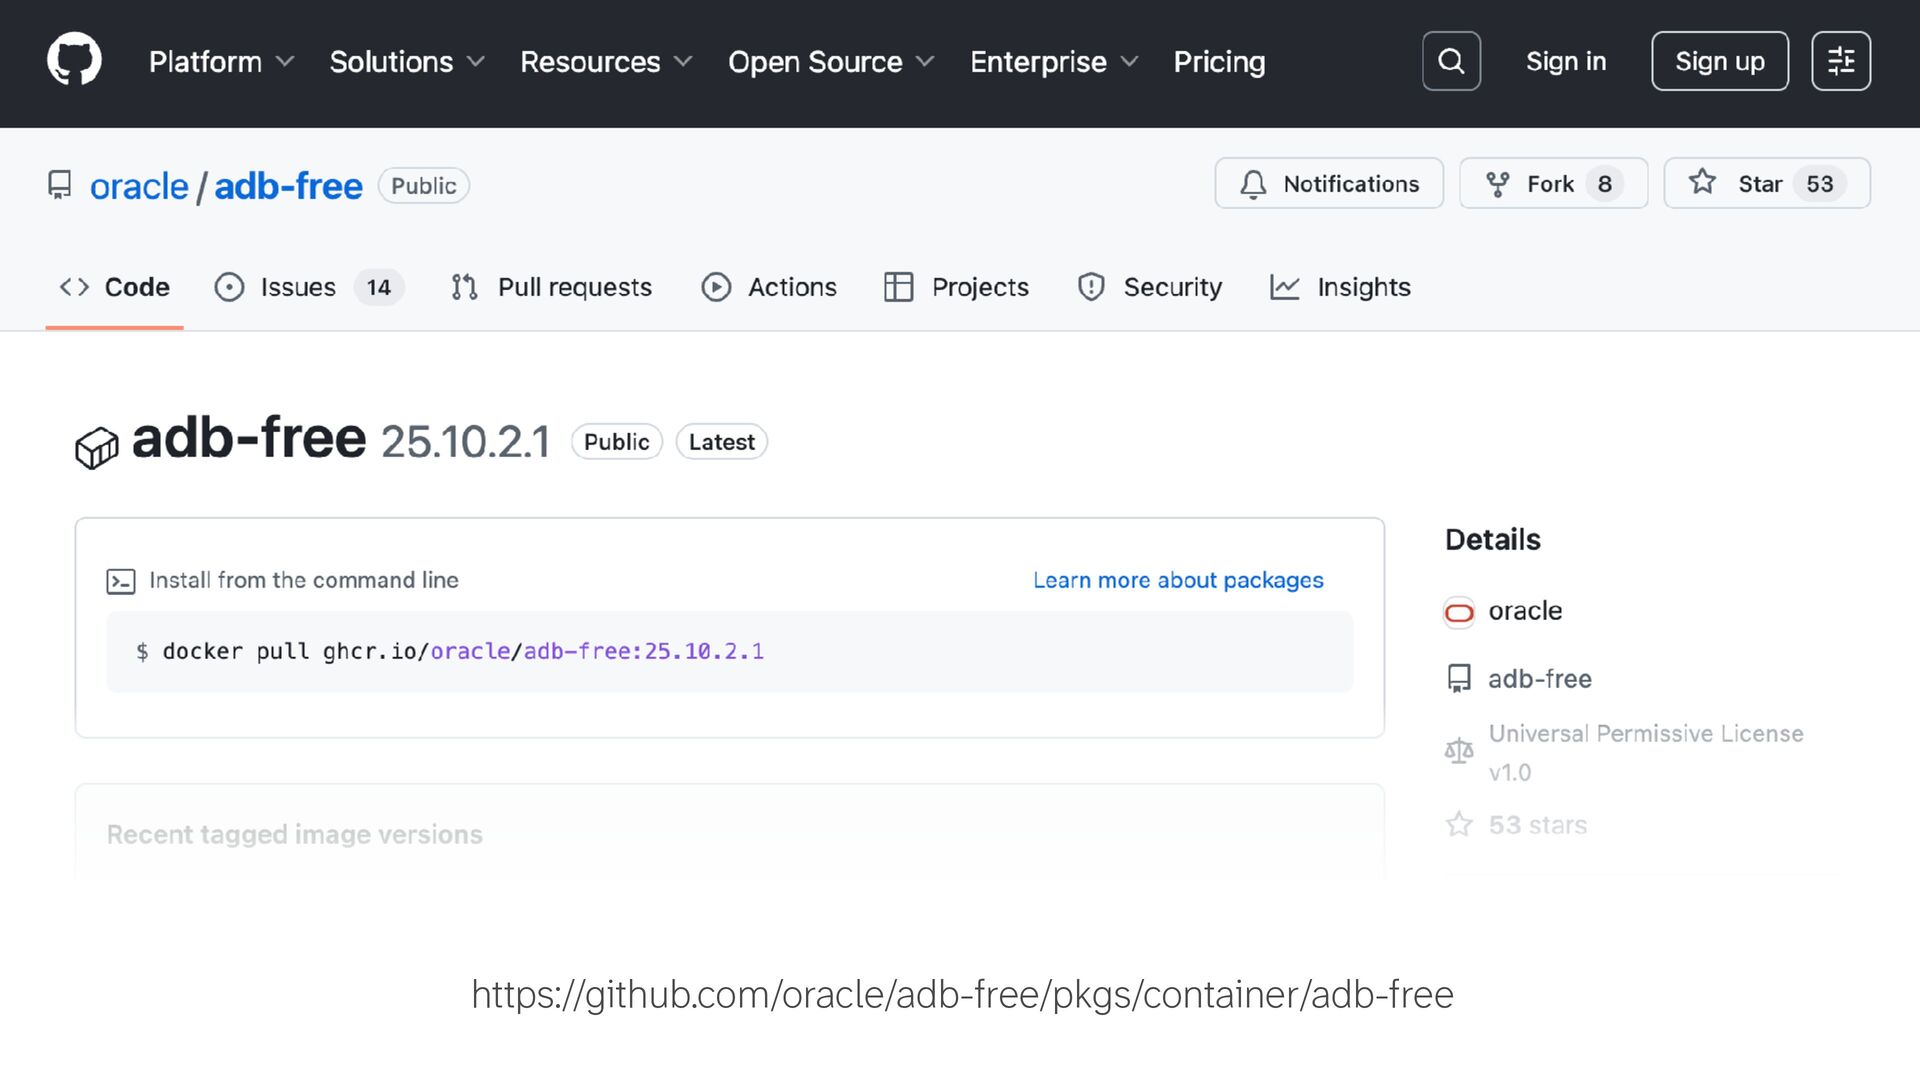Click the GitHub Octocat logo
Screen dimensions: 1920x1080
point(74,60)
